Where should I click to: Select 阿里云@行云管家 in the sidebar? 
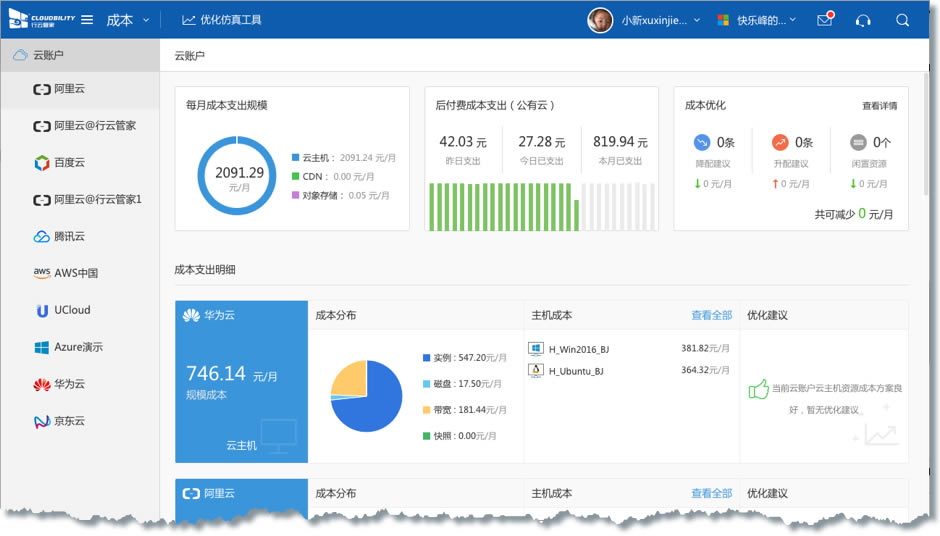80,126
